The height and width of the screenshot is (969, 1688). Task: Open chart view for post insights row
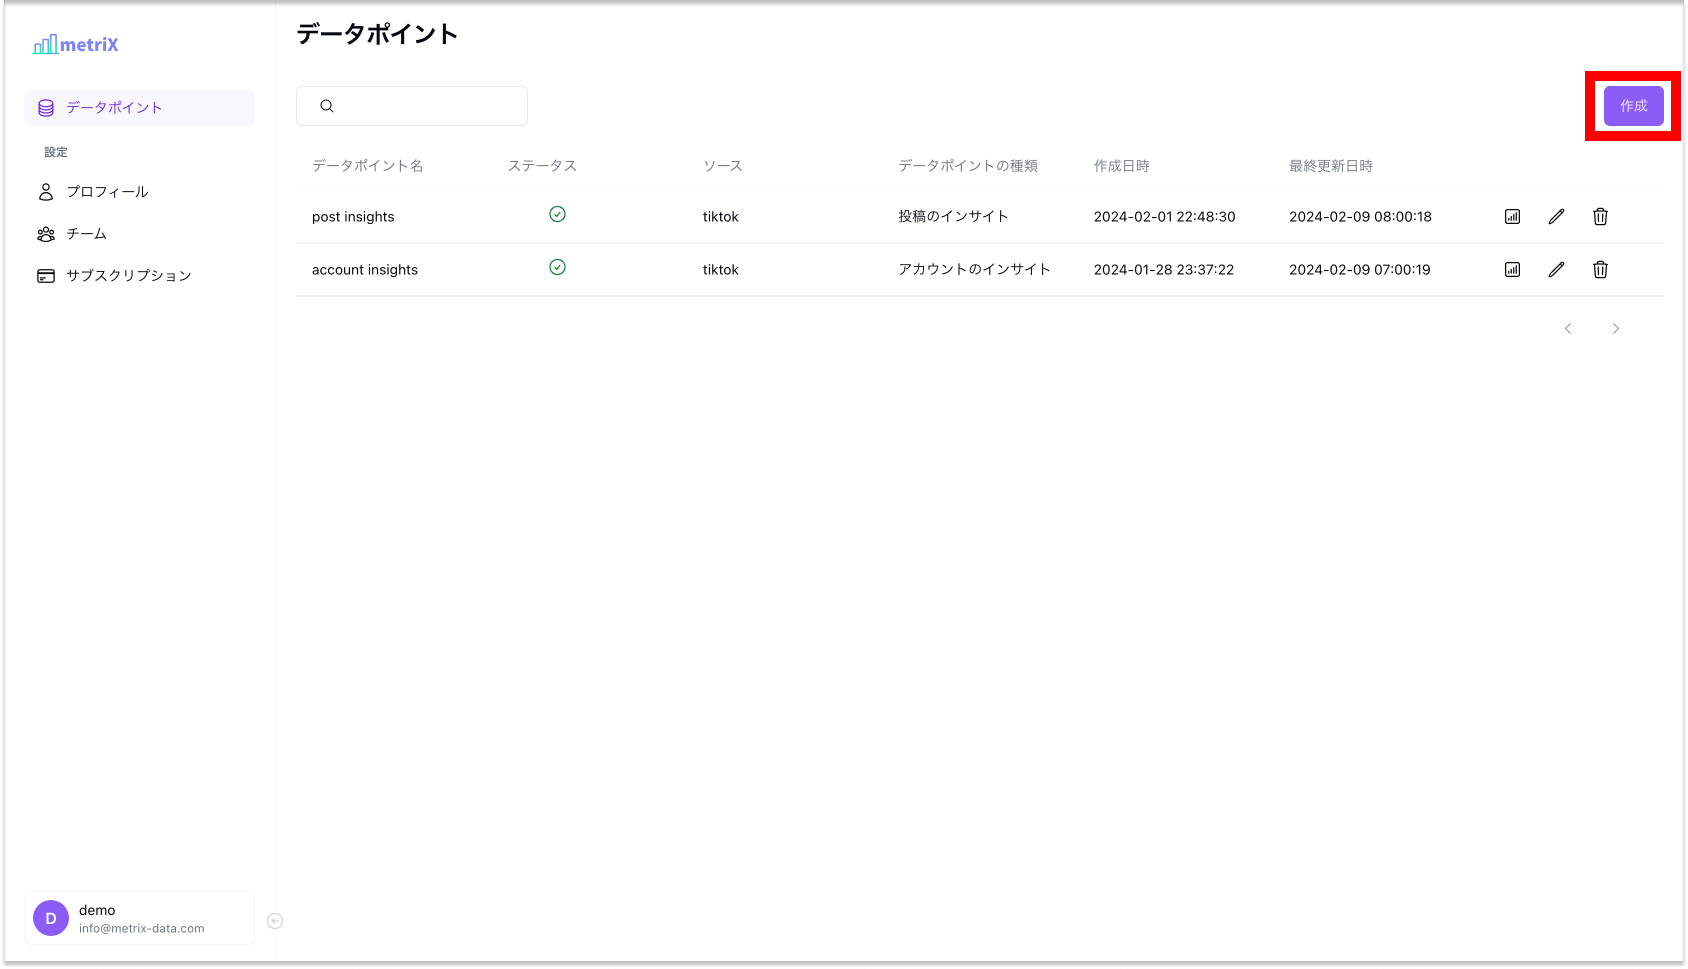(1512, 217)
